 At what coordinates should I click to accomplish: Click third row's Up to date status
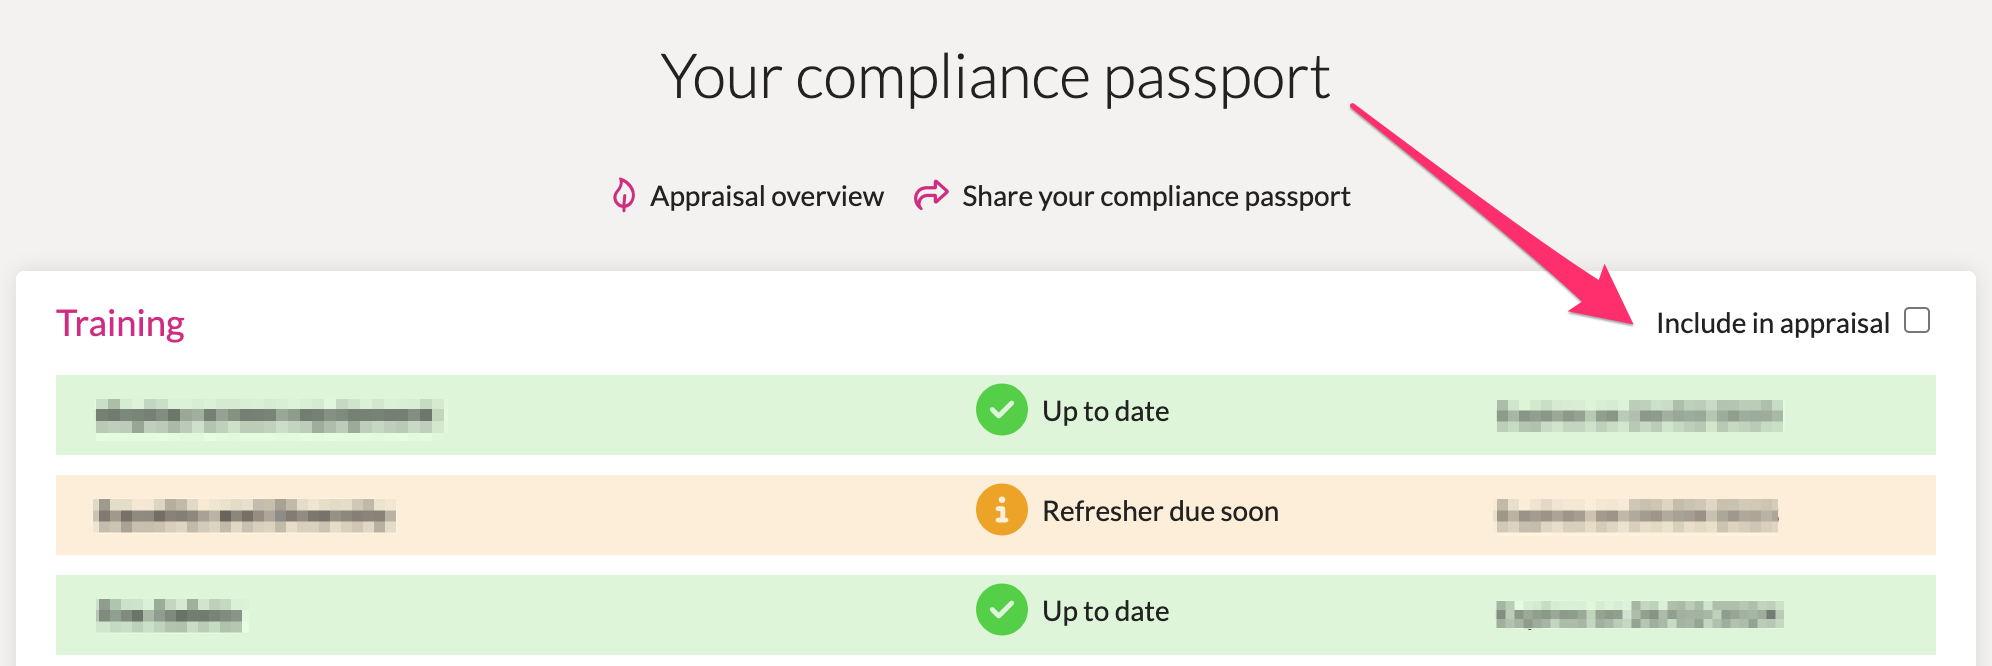tap(1105, 611)
